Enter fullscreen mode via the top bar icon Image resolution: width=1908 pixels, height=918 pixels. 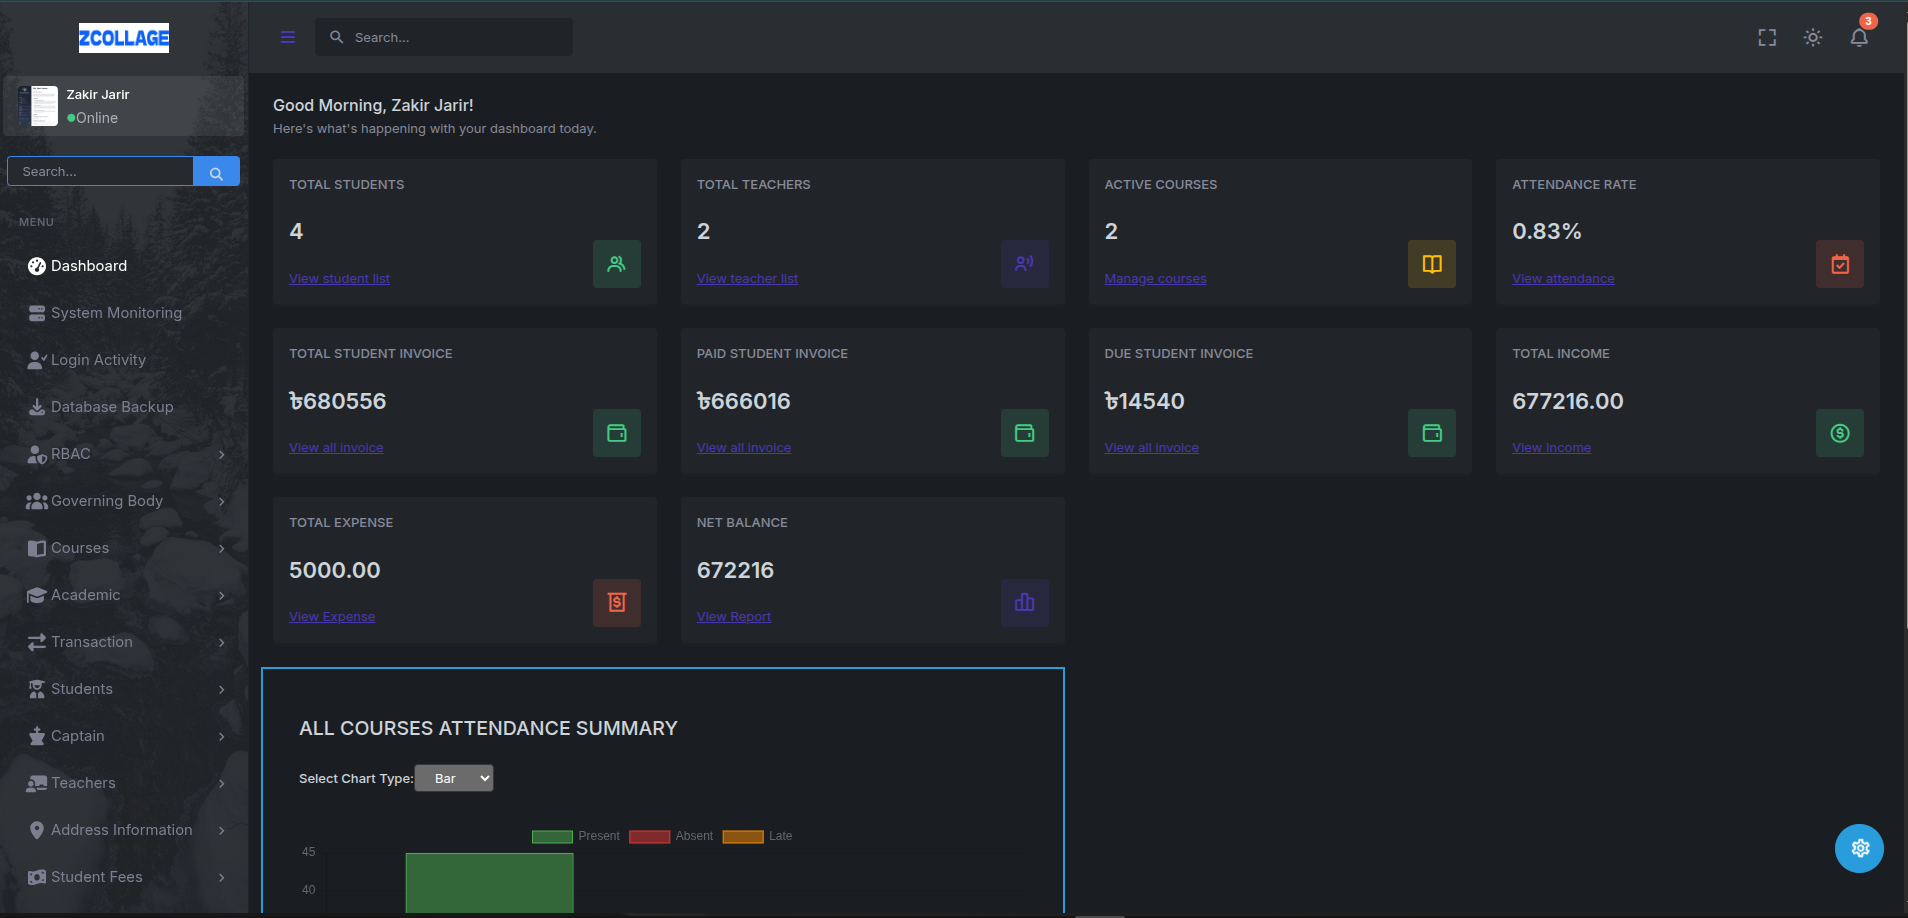click(x=1767, y=38)
